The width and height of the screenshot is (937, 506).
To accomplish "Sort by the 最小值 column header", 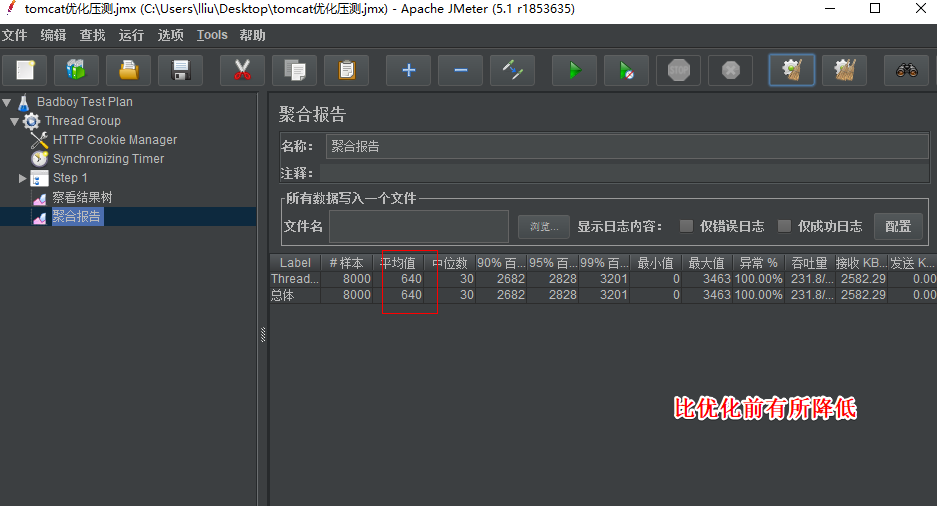I will point(656,263).
